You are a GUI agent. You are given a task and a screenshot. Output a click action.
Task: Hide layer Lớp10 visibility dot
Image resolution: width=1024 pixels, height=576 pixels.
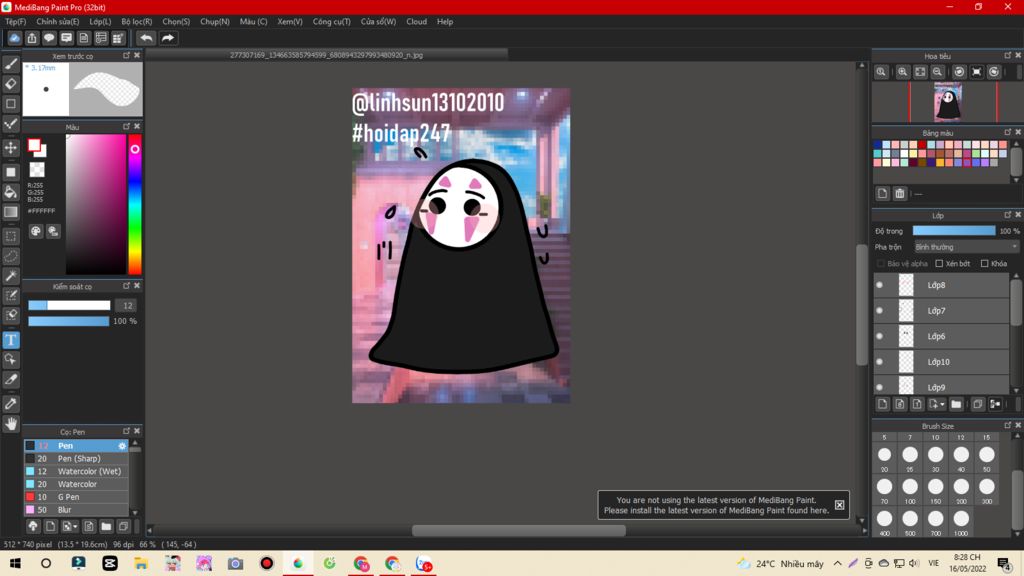(x=880, y=361)
